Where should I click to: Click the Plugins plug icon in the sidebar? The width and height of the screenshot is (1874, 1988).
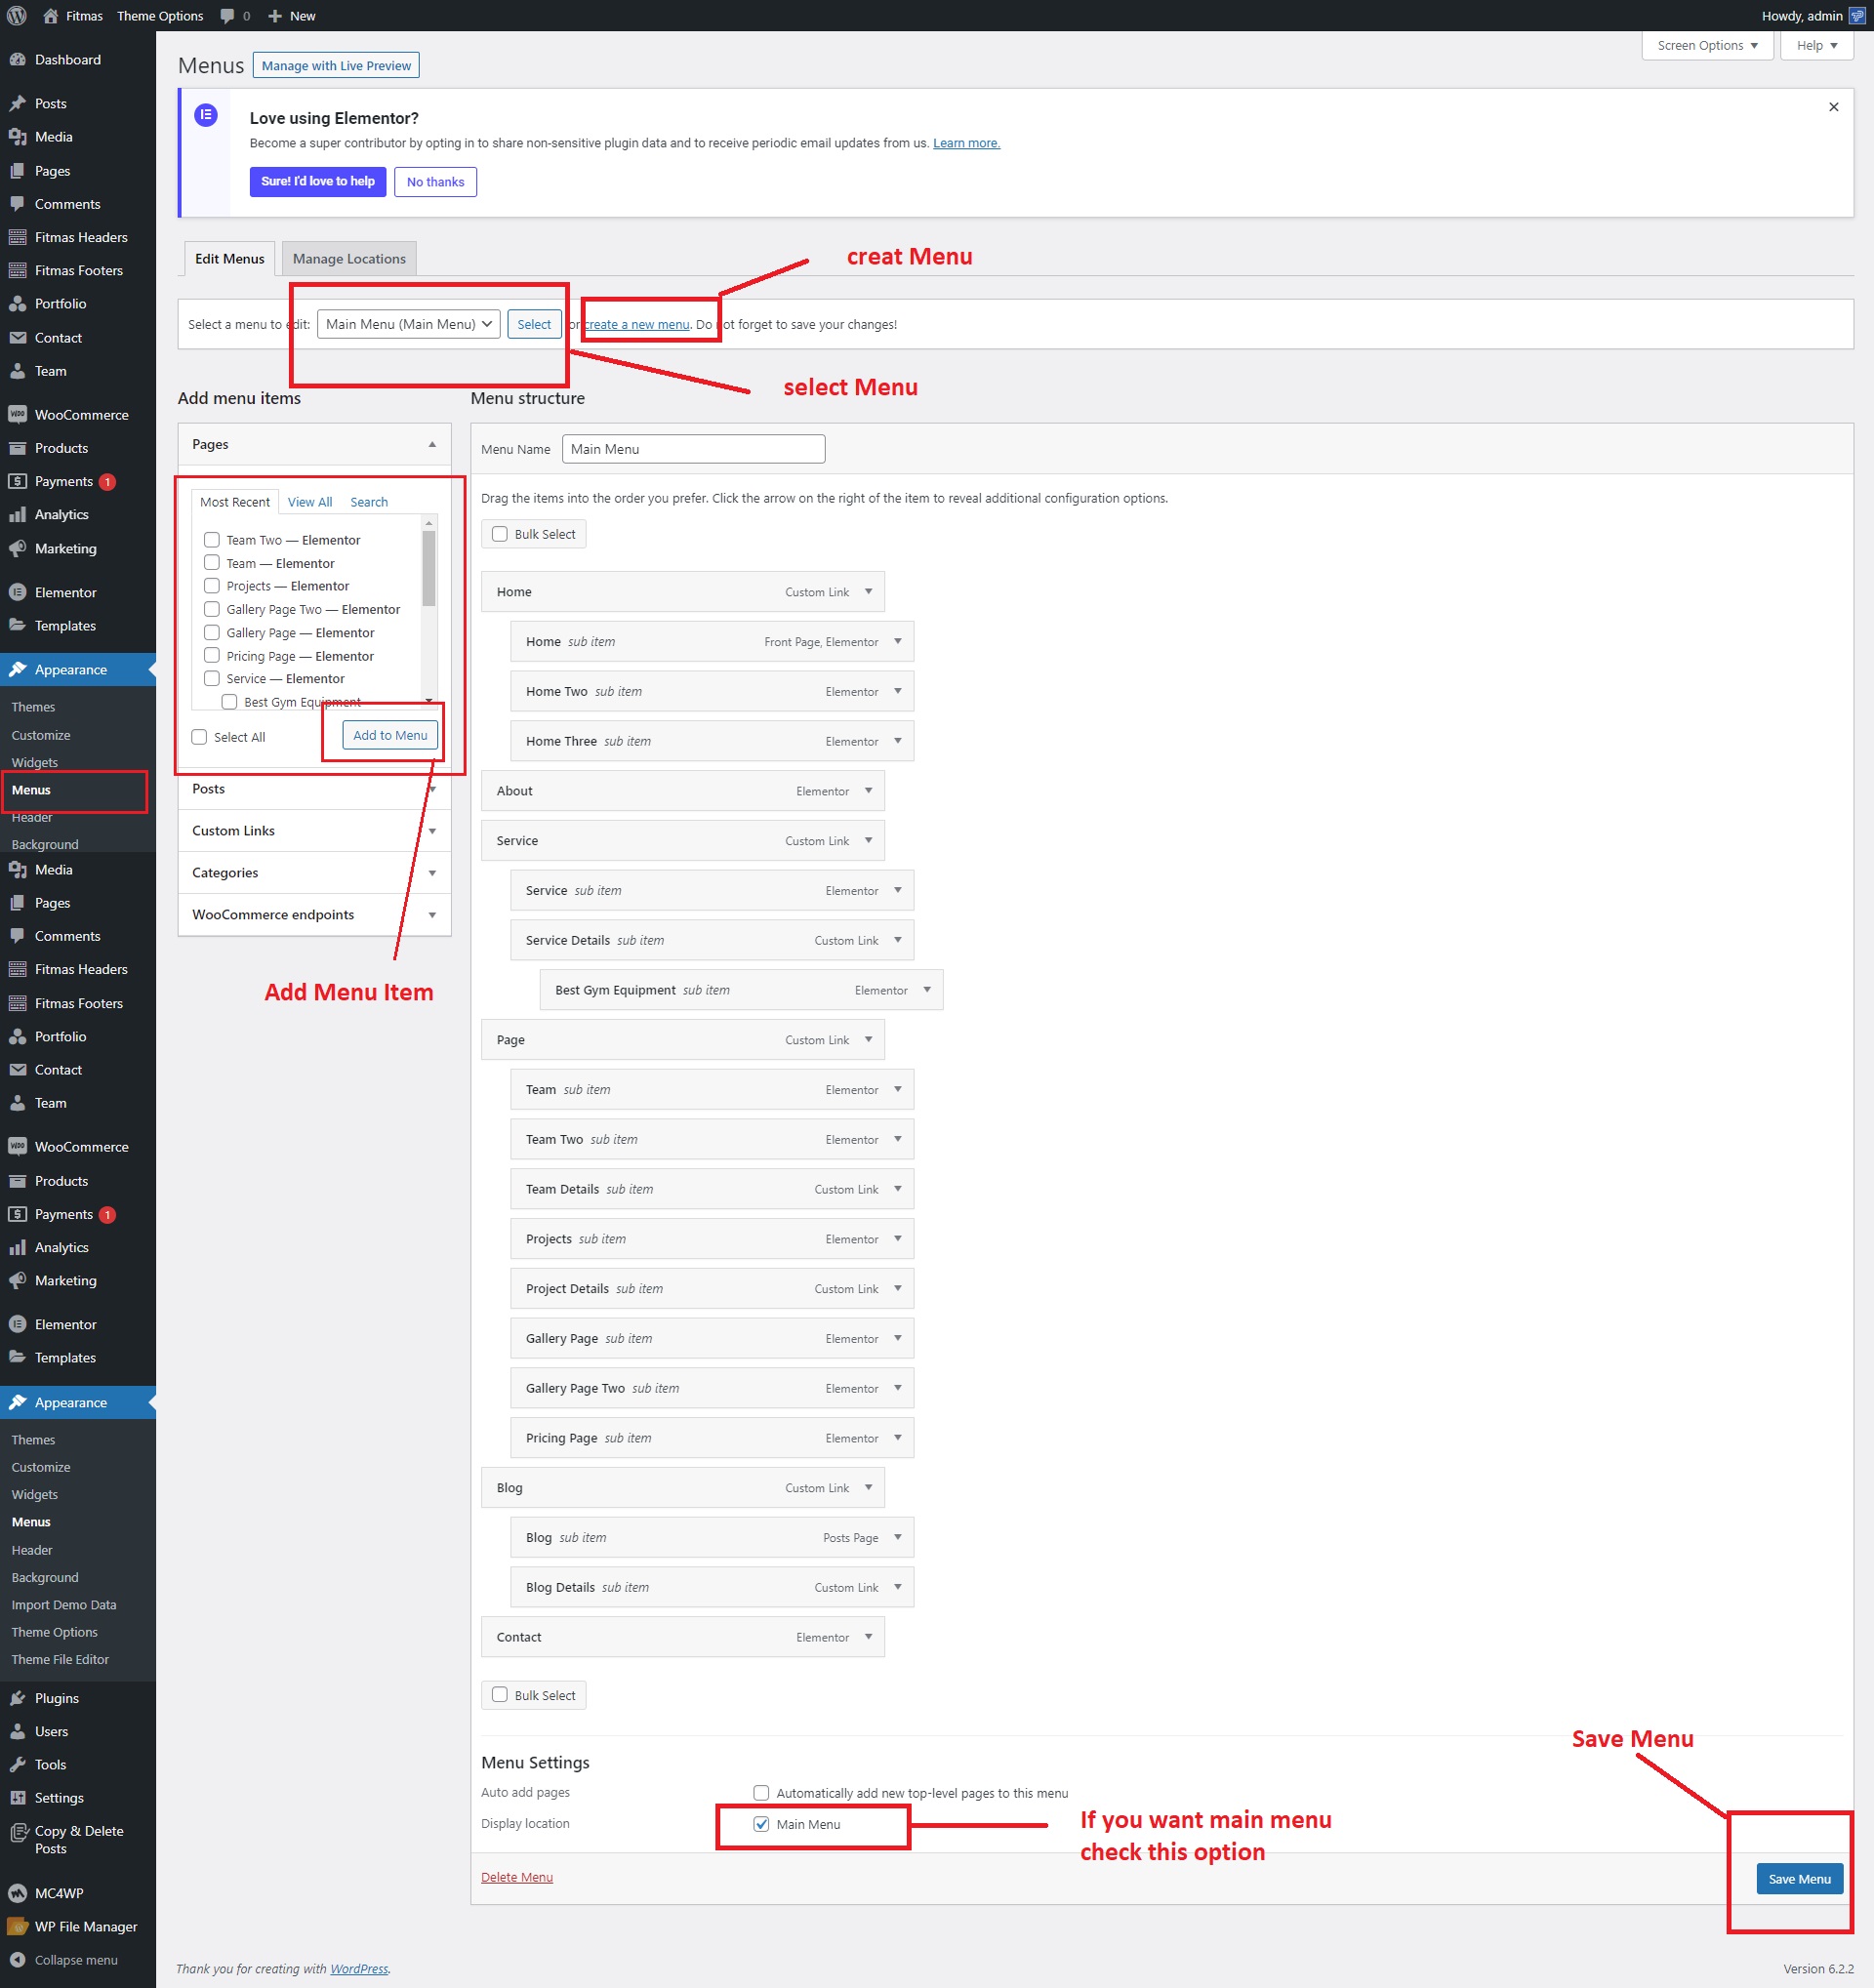tap(17, 1698)
